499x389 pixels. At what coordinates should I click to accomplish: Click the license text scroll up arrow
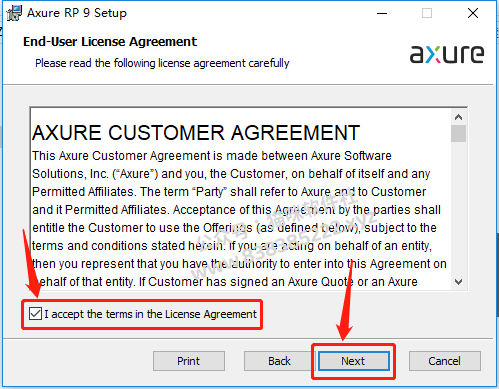coord(458,117)
